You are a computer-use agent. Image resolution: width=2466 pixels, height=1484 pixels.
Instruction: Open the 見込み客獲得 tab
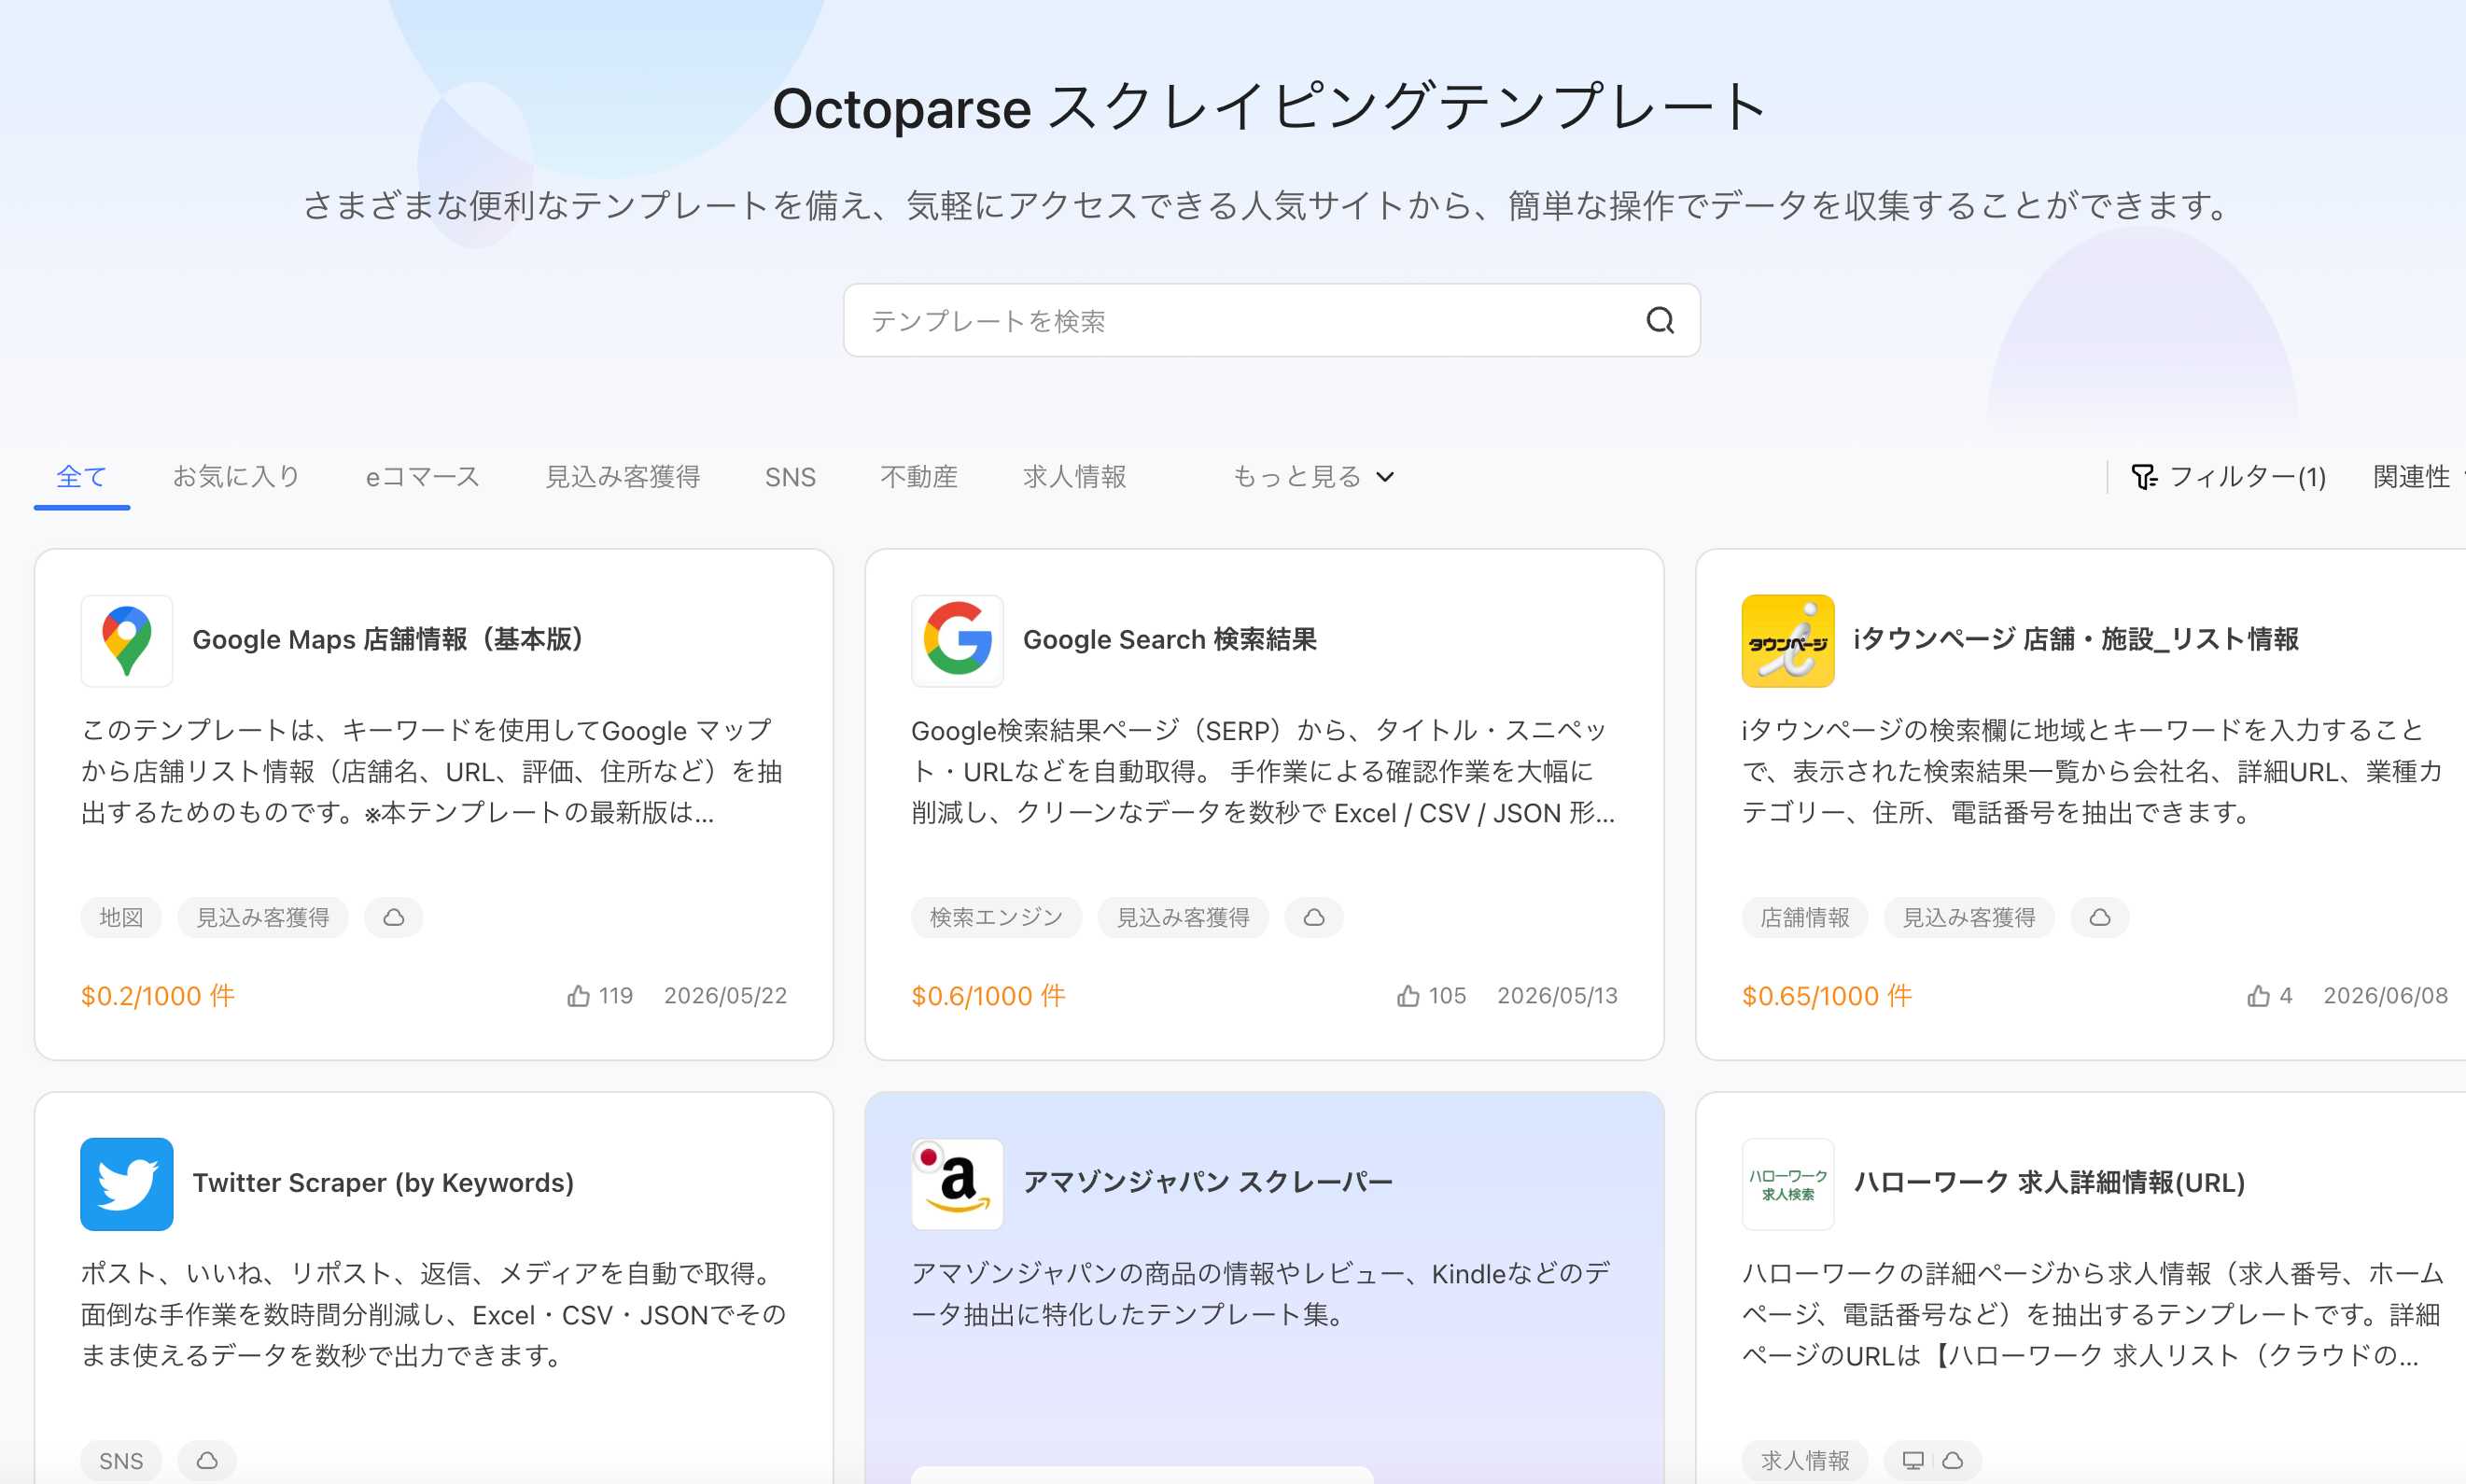coord(622,477)
